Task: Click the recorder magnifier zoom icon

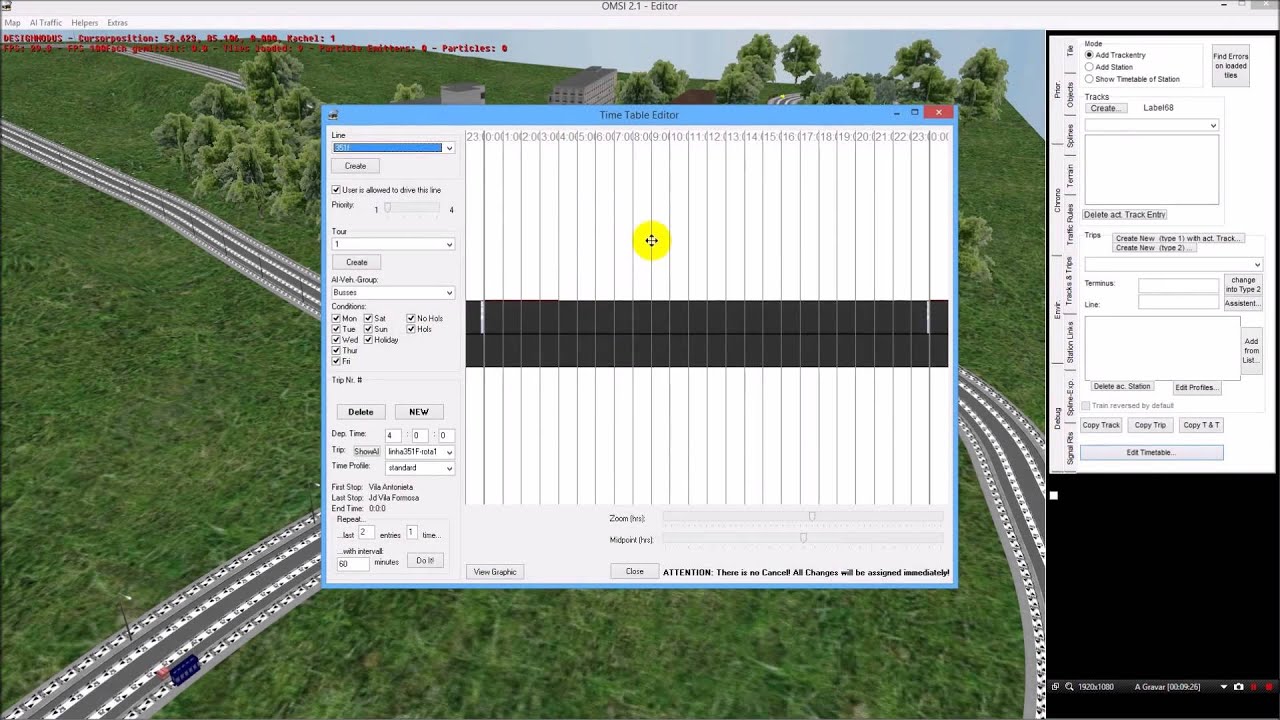Action: [1069, 687]
